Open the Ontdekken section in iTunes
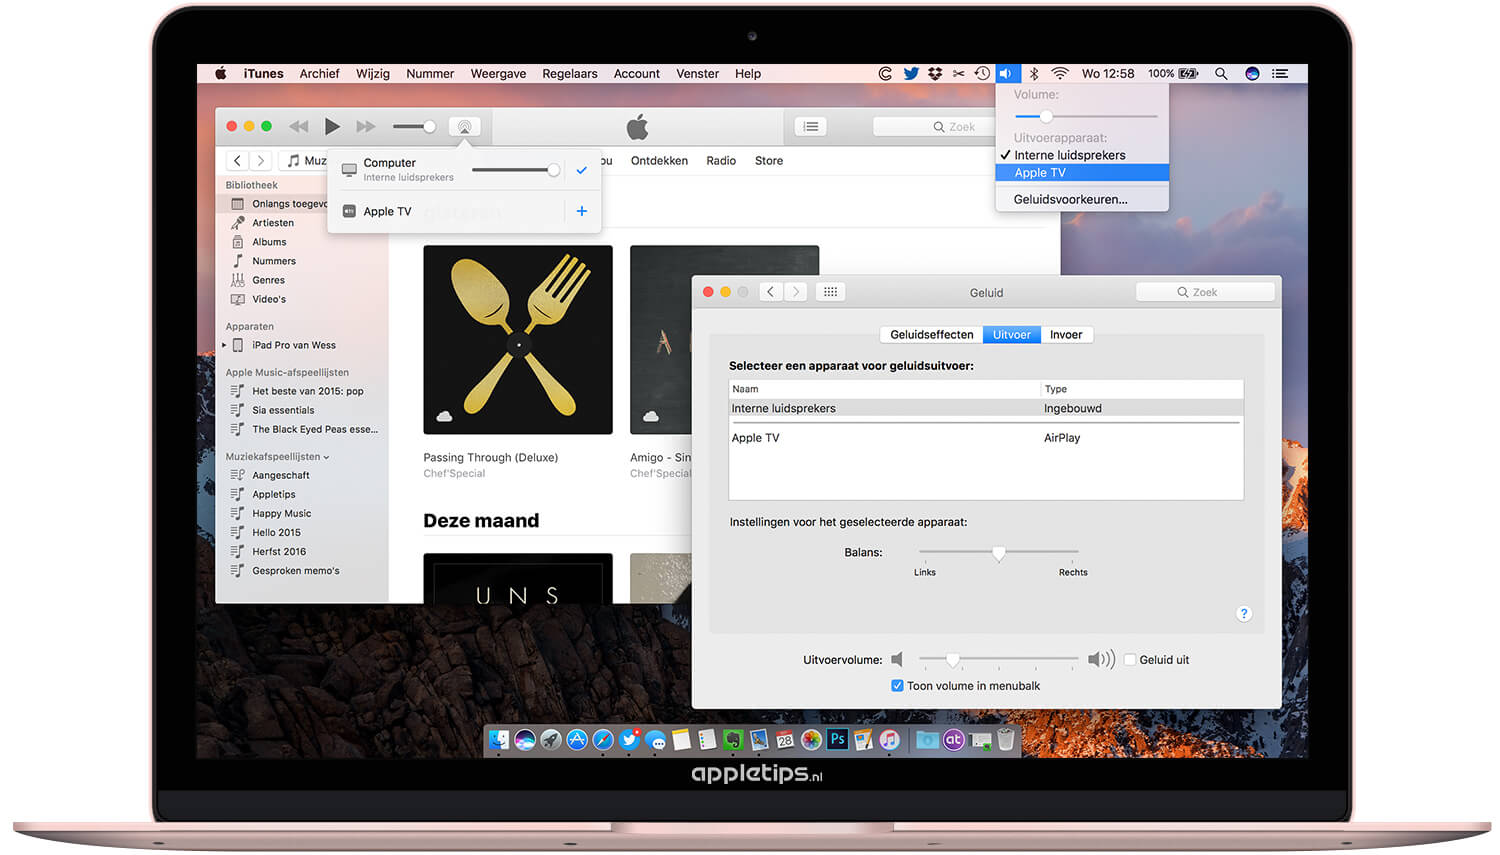Screen dimensions: 1500x855 coord(659,160)
